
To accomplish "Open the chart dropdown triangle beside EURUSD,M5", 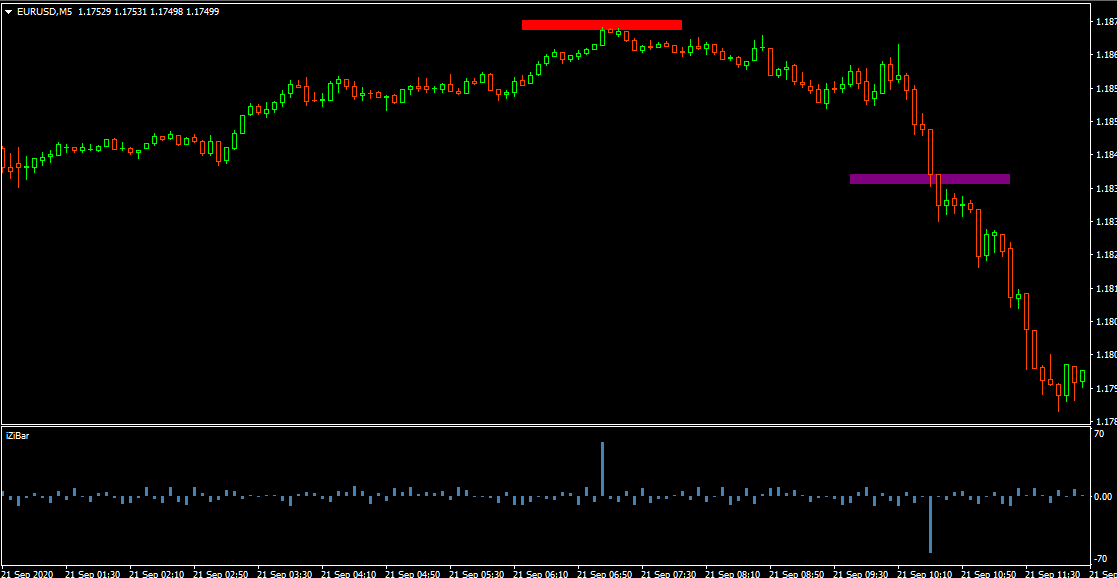I will click(x=9, y=11).
